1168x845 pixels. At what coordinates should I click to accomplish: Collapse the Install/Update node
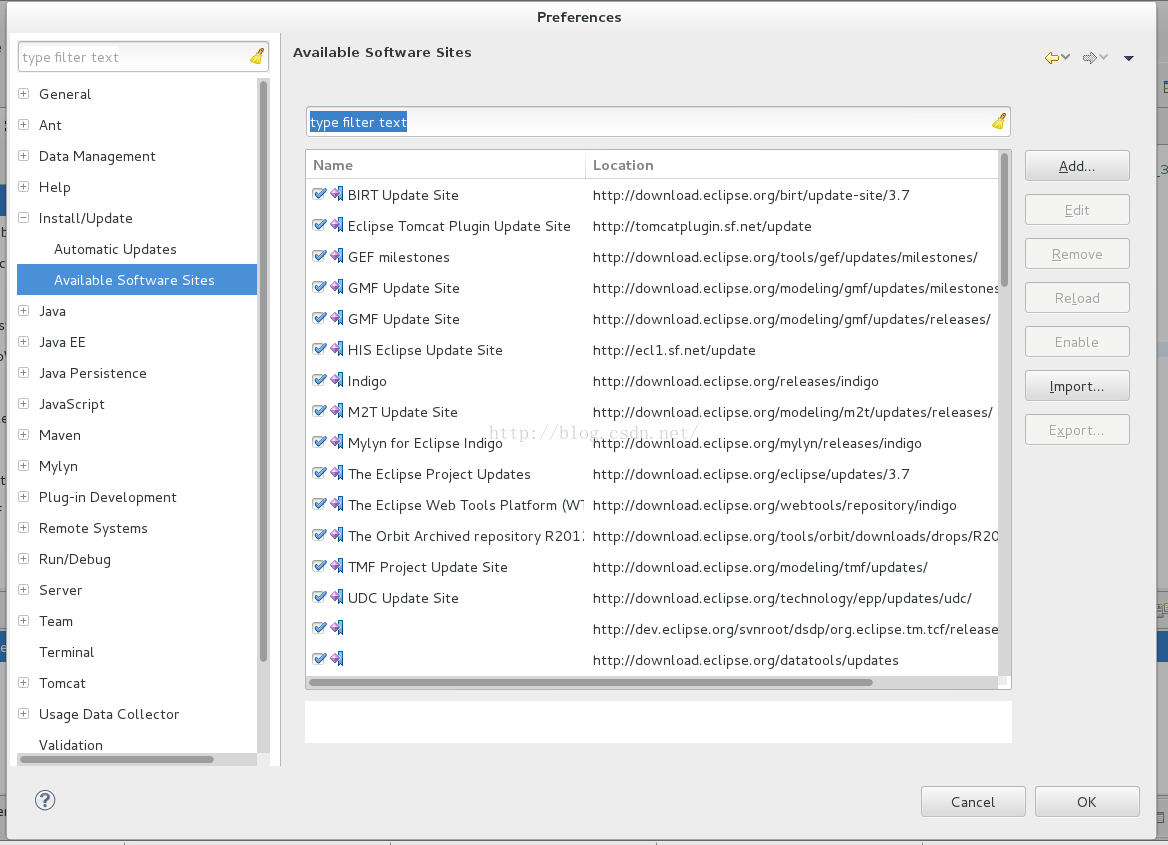click(24, 218)
